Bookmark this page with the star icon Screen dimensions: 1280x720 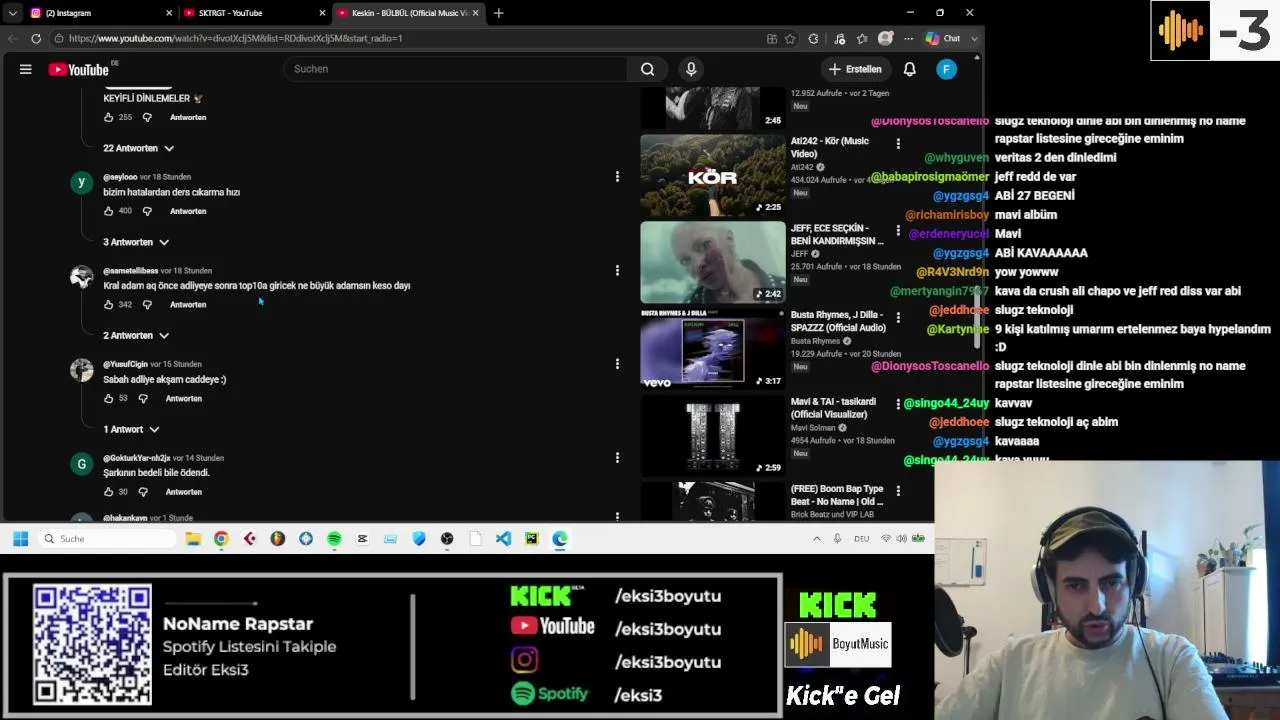pos(790,38)
